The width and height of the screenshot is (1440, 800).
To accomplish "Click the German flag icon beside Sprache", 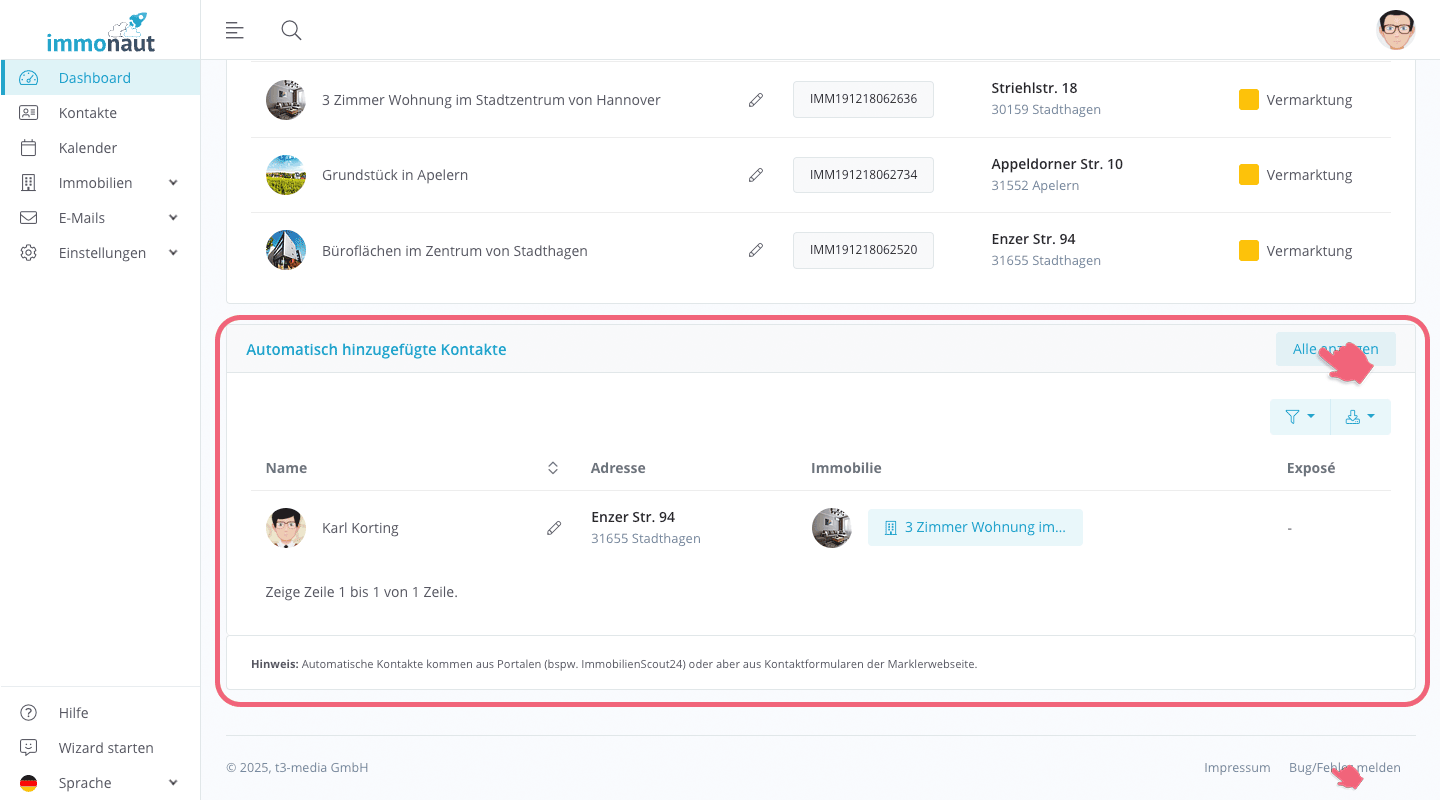I will pyautogui.click(x=28, y=782).
